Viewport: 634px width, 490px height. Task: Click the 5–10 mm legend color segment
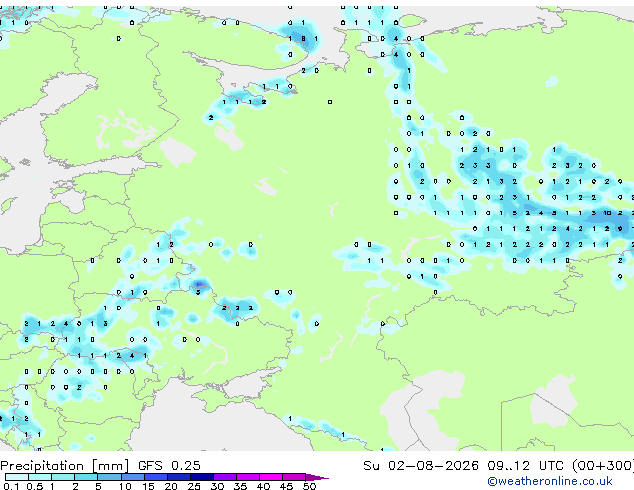click(109, 477)
